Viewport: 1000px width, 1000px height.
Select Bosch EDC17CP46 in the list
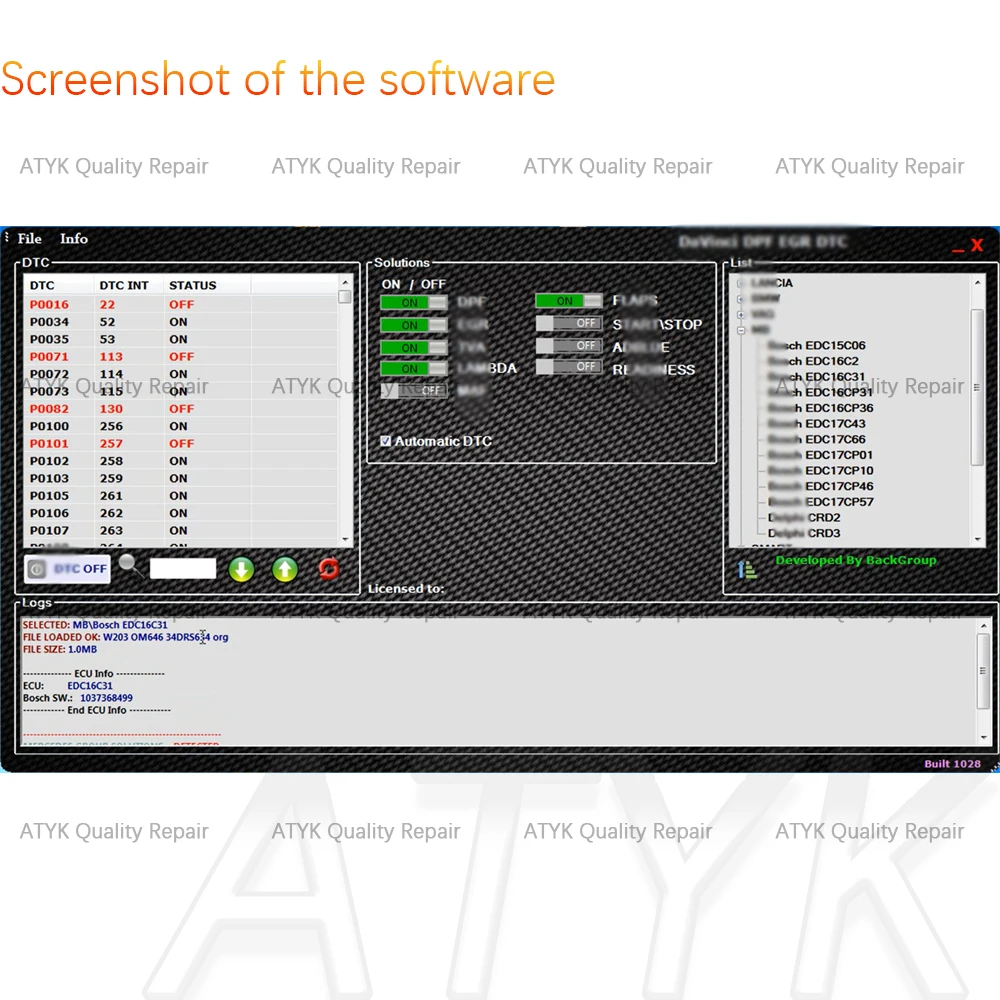coord(820,486)
